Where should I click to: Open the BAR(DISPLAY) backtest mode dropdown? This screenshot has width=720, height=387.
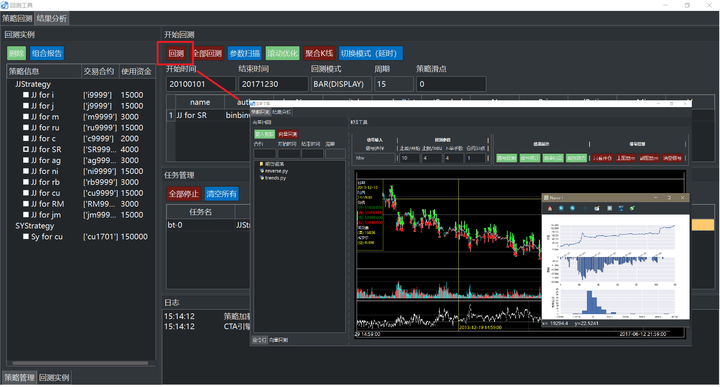[x=341, y=84]
